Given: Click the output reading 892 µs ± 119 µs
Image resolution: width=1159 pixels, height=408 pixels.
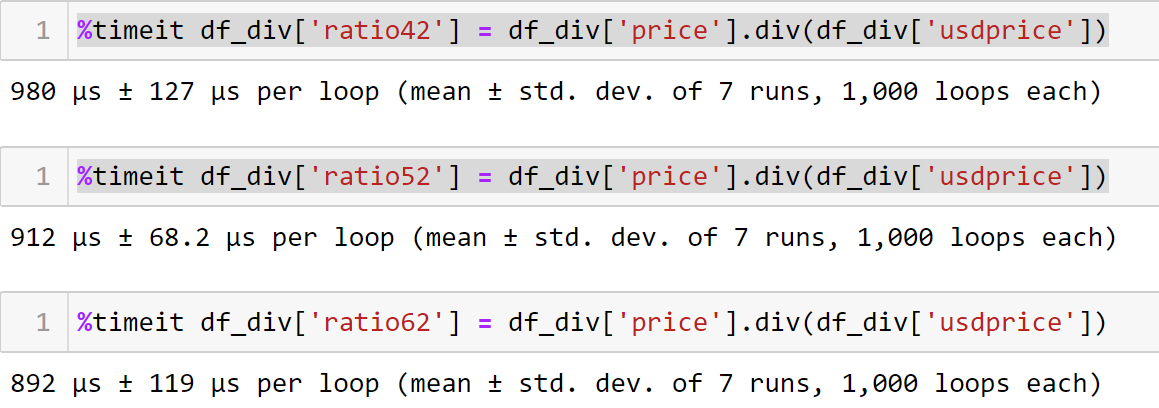Looking at the screenshot, I should tap(554, 384).
